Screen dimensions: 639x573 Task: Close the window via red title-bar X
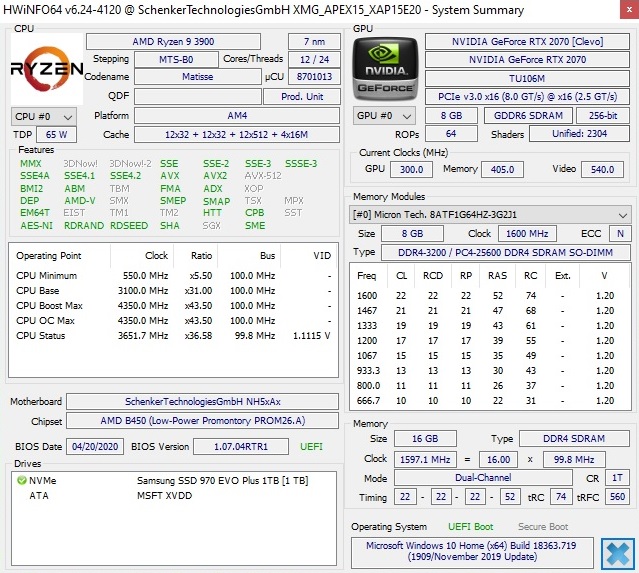(x=630, y=9)
